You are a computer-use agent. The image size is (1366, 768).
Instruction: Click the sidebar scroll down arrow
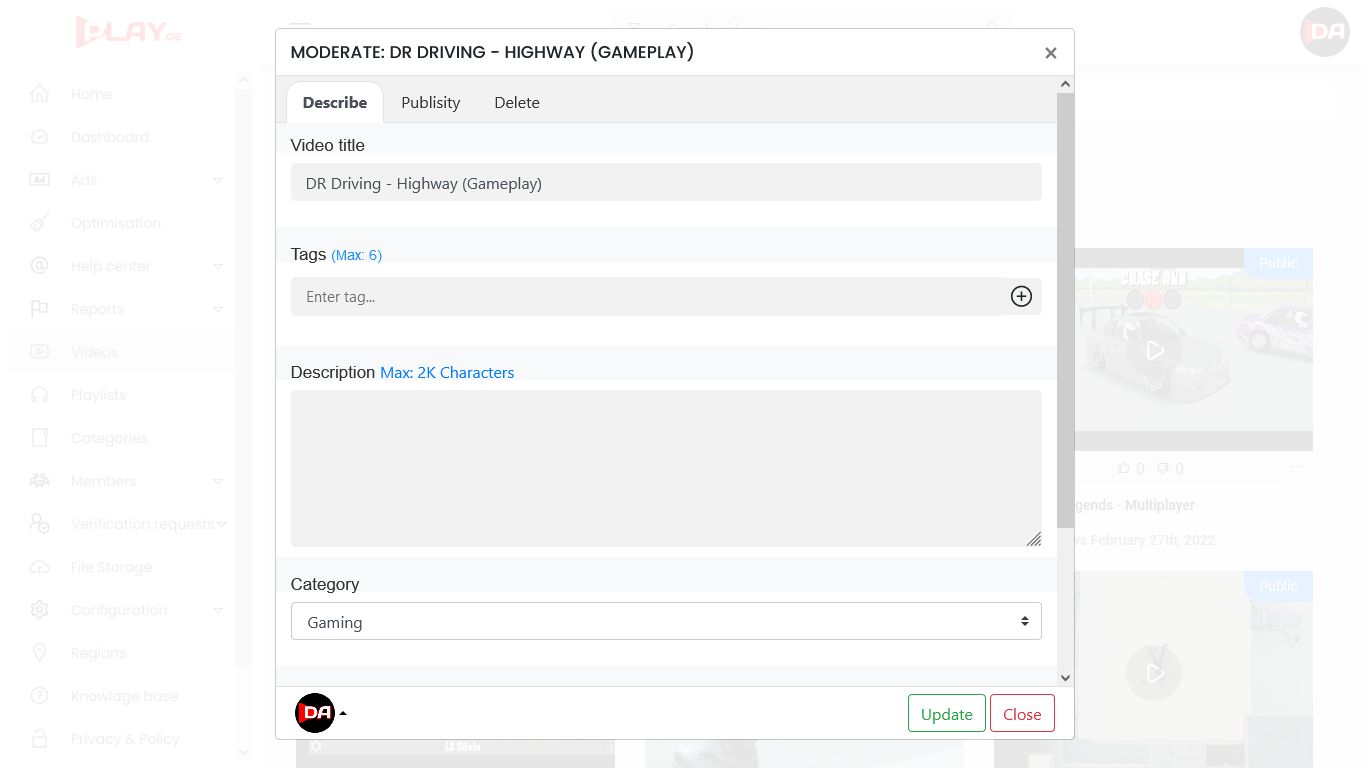click(243, 752)
